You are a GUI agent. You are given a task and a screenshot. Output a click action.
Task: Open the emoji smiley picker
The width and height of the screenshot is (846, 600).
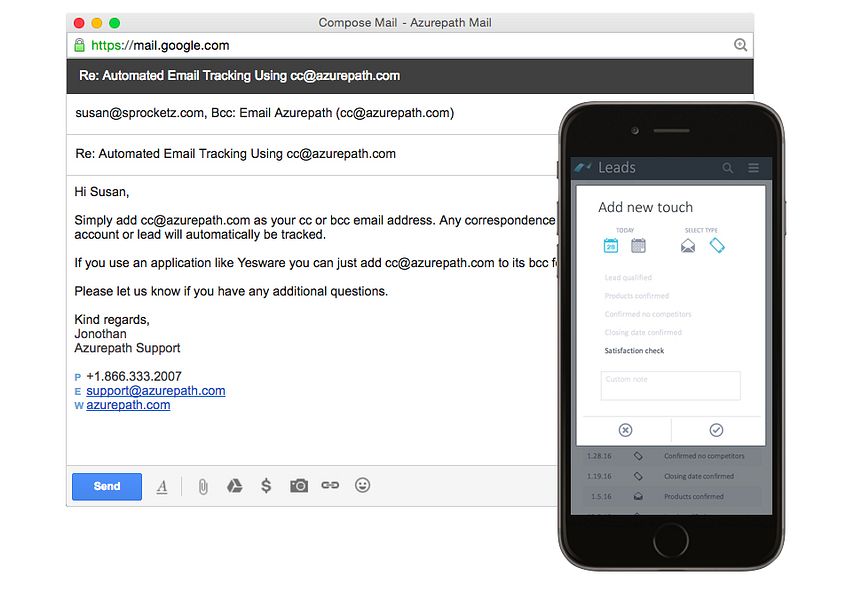[363, 485]
